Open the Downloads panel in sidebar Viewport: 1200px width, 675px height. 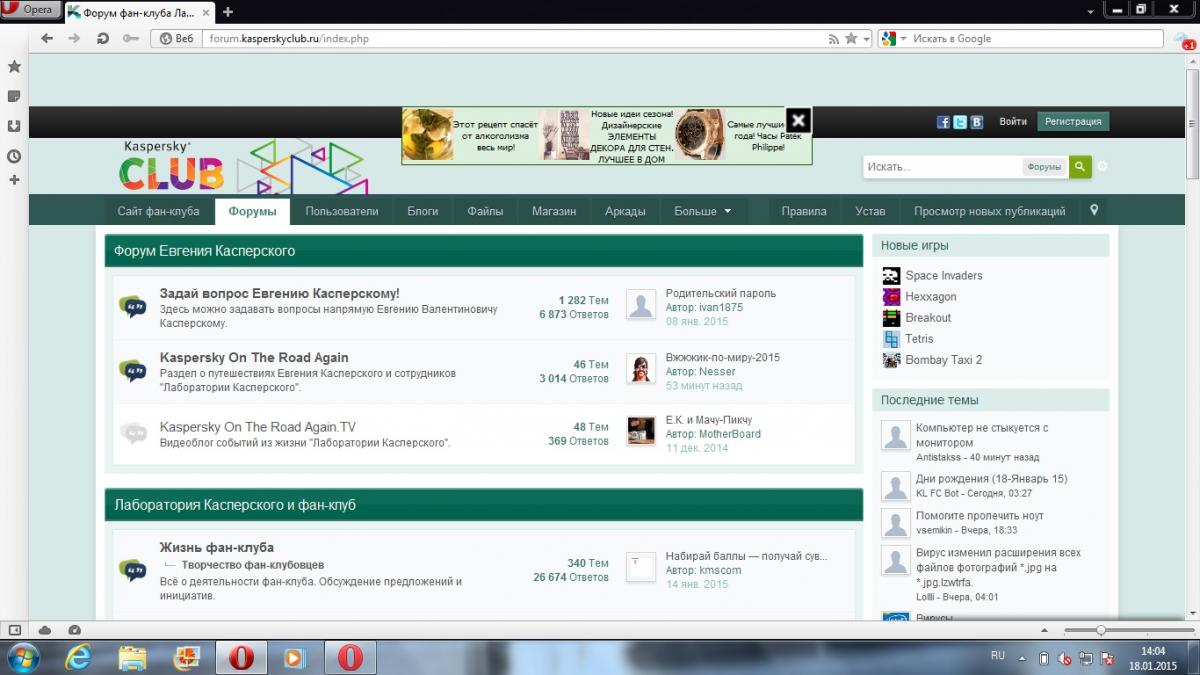(x=14, y=126)
